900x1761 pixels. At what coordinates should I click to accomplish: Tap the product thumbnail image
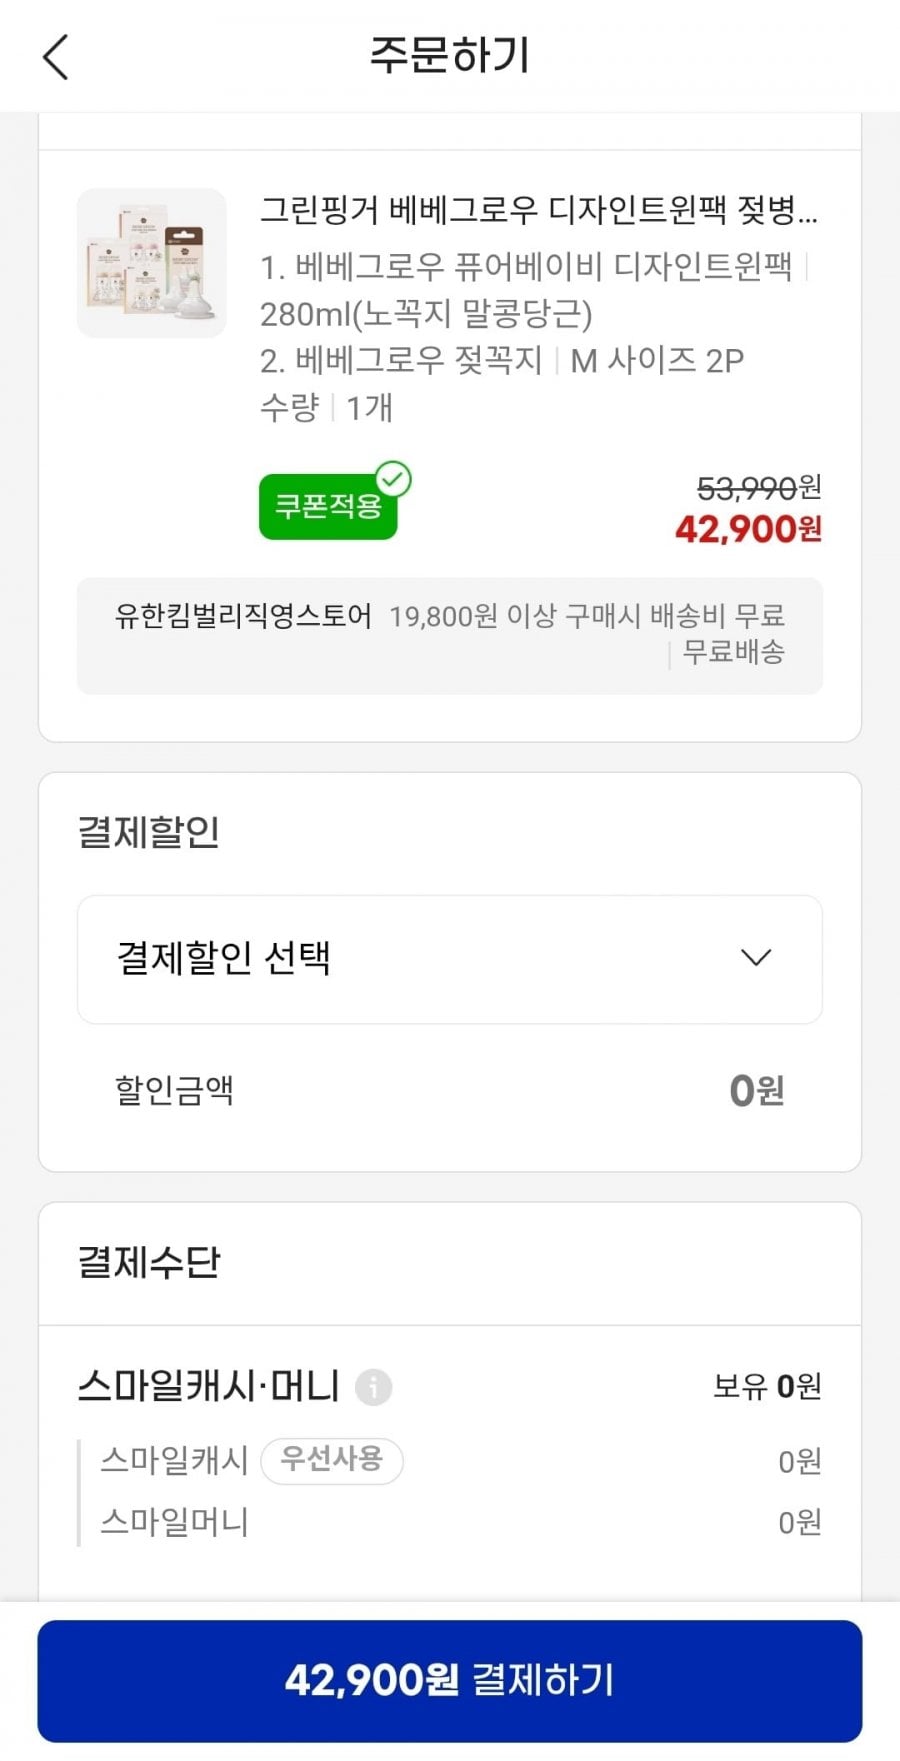pyautogui.click(x=152, y=263)
